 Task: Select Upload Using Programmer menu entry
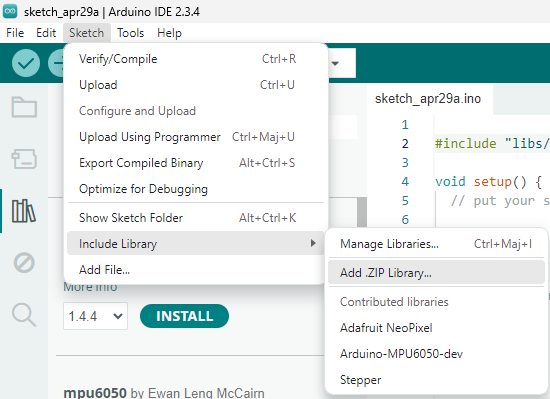click(196, 137)
